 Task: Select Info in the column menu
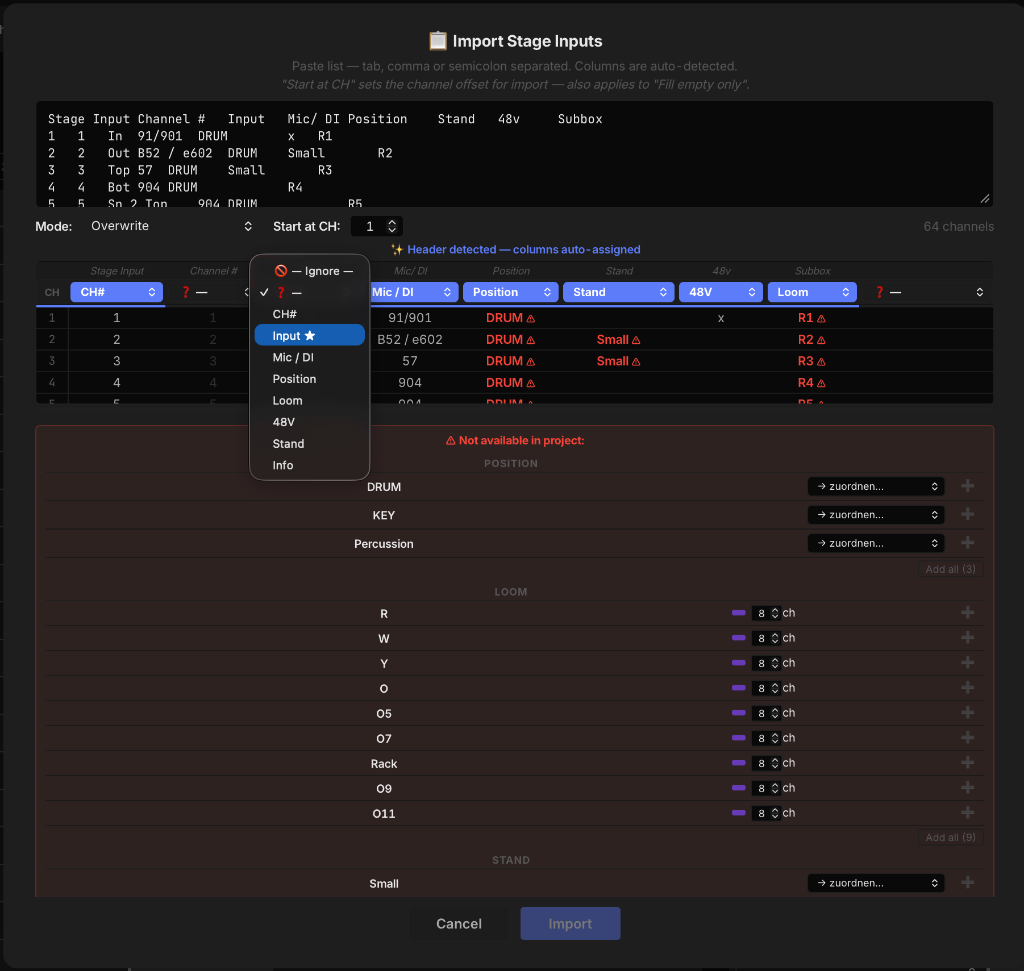(310, 465)
